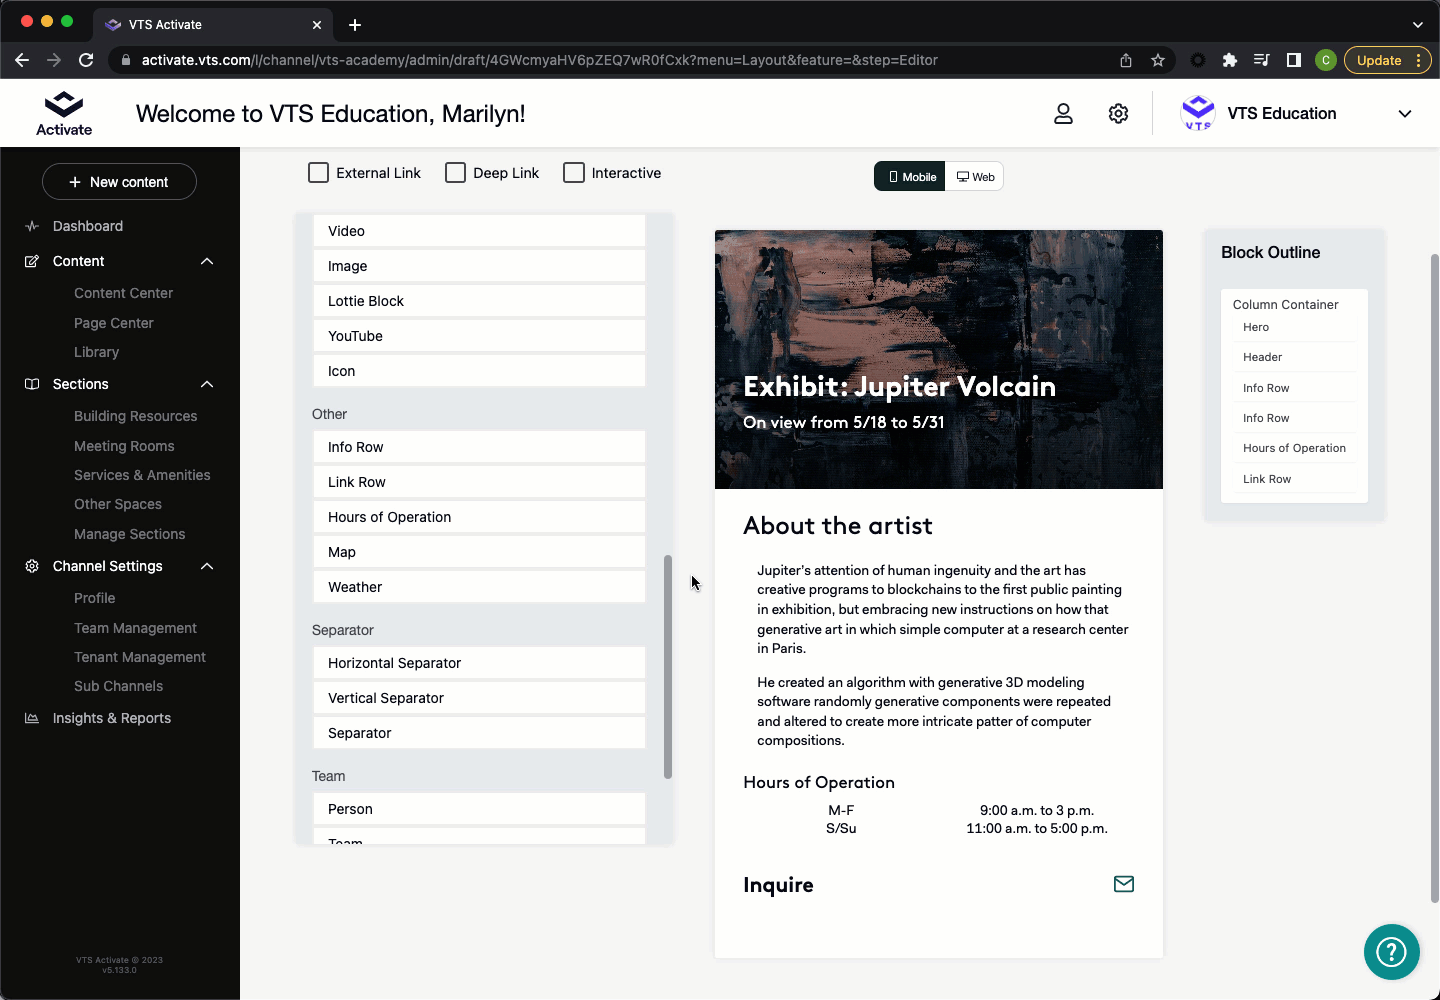
Task: Check the External Link checkbox
Action: (318, 173)
